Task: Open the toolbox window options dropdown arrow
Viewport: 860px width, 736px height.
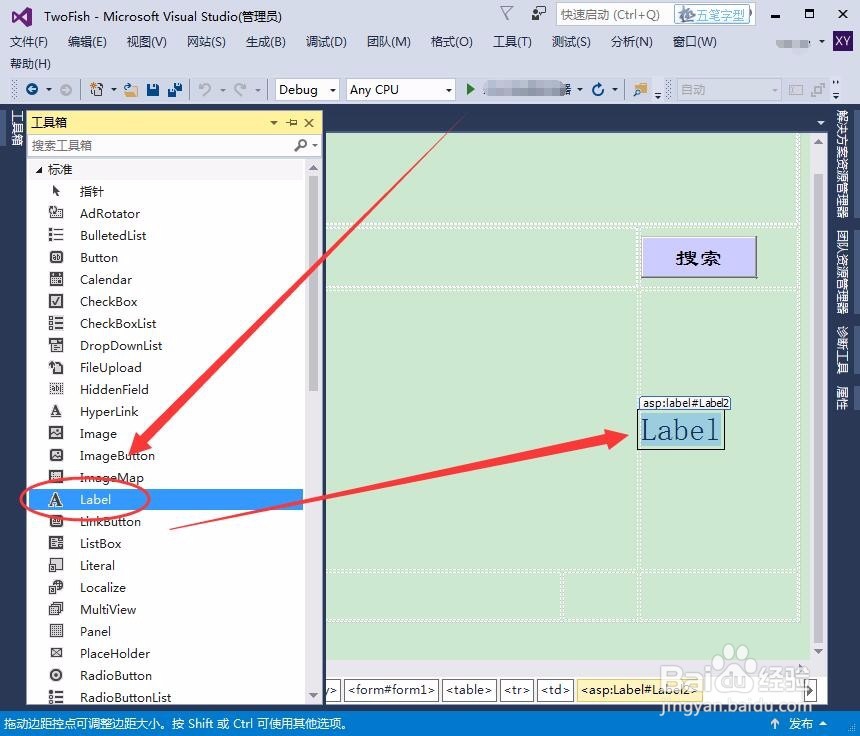Action: point(274,123)
